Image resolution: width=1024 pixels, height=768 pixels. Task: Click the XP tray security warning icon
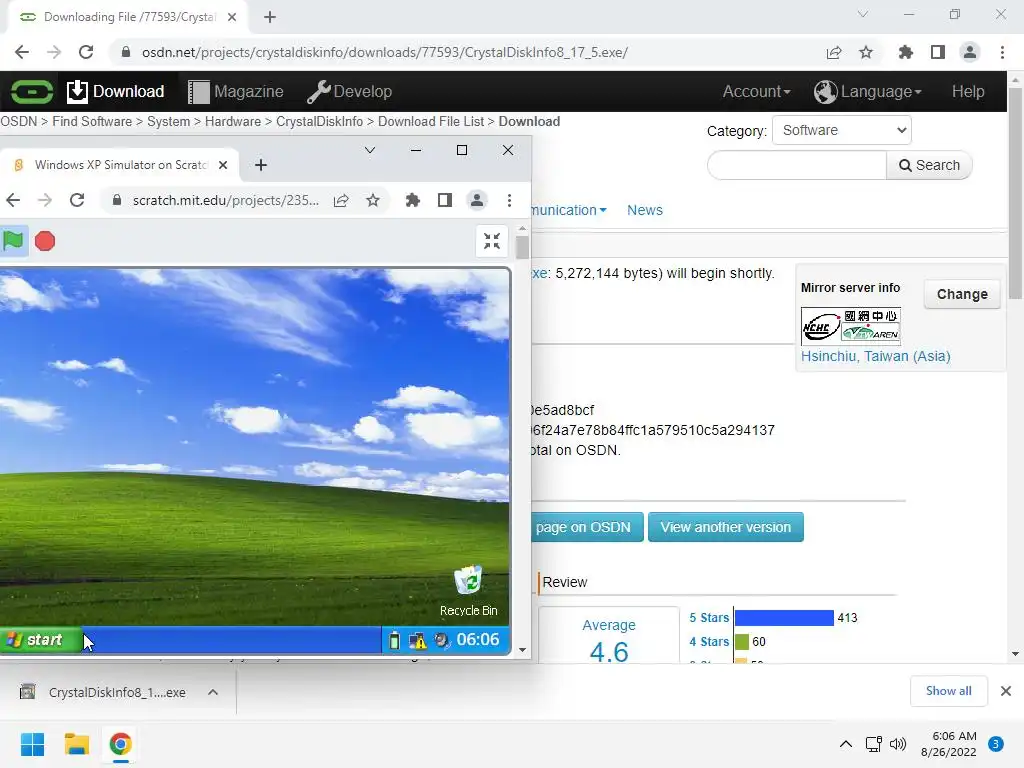[x=417, y=641]
